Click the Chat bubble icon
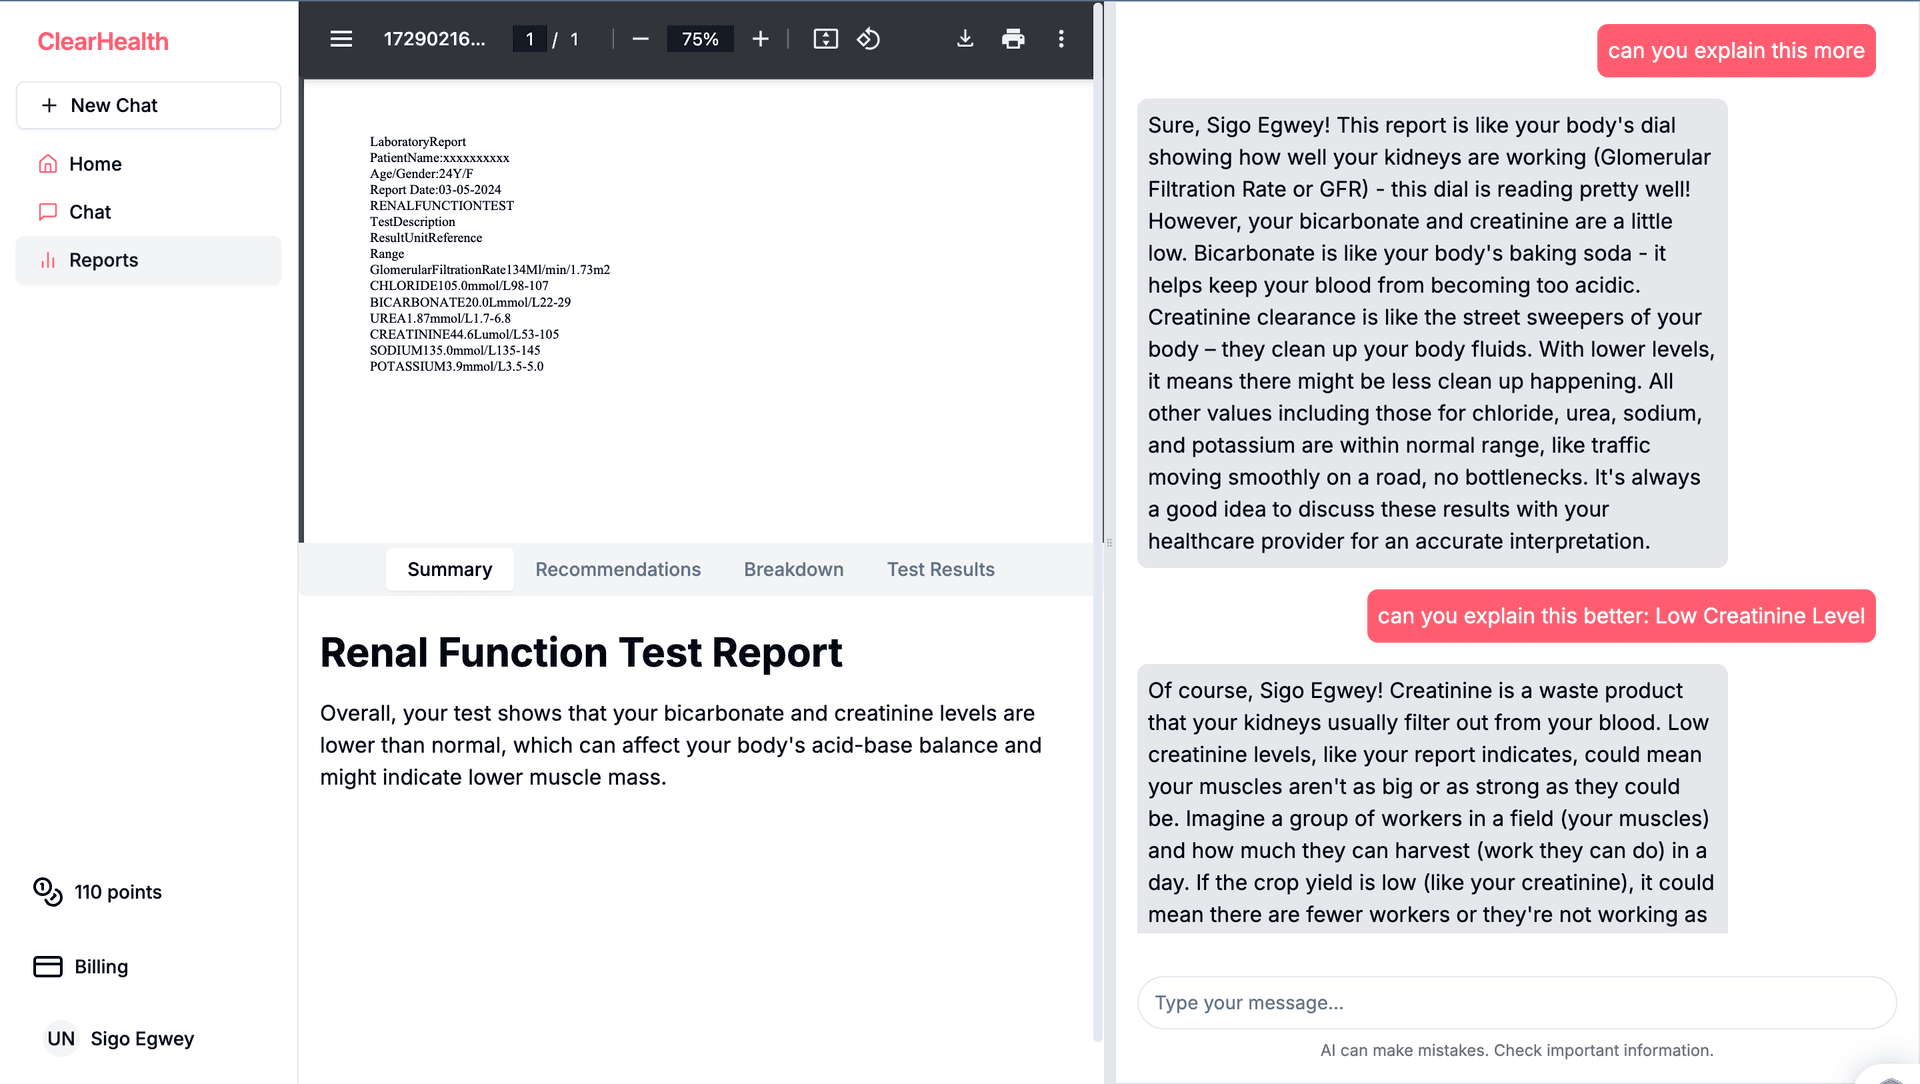Screen dimensions: 1920x1084 click(x=47, y=212)
